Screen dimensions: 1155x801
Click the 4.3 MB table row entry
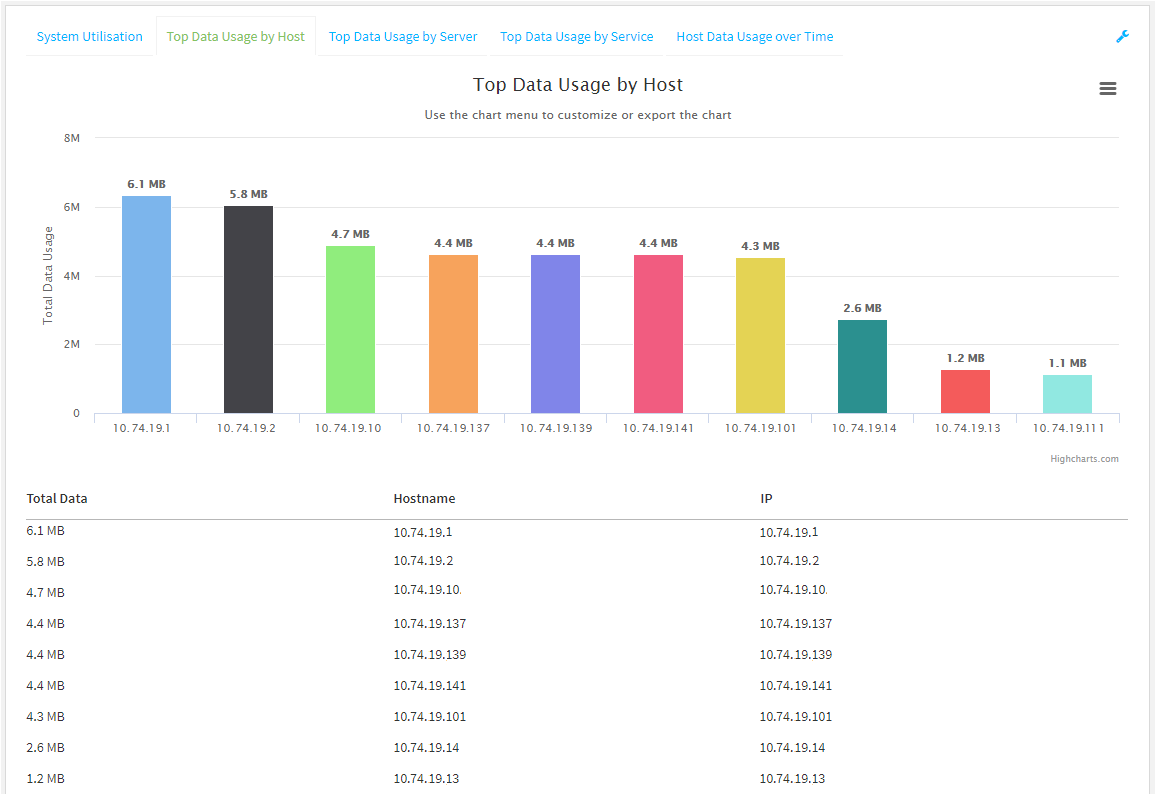[x=38, y=716]
